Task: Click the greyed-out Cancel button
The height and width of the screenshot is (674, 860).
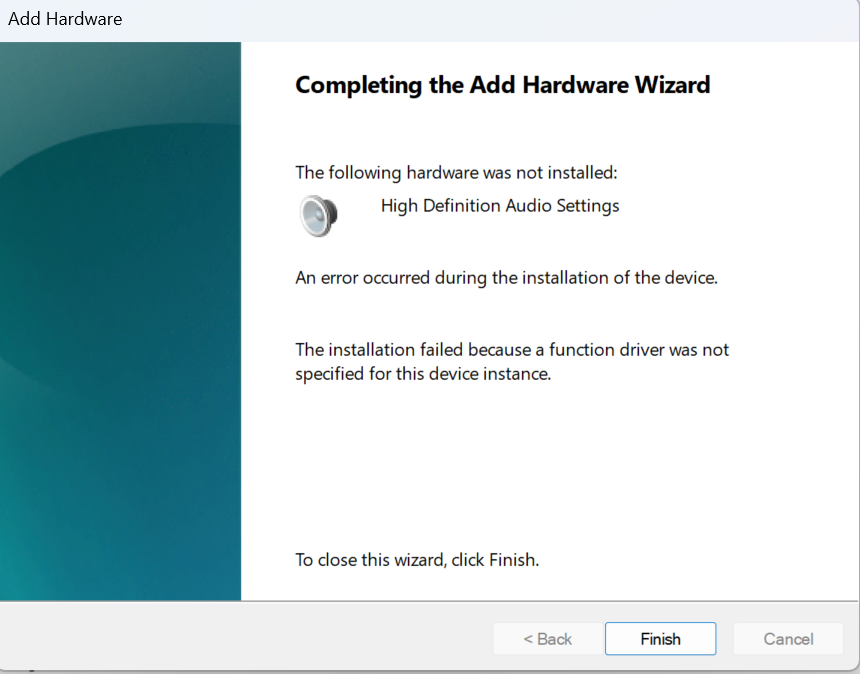Action: (788, 638)
